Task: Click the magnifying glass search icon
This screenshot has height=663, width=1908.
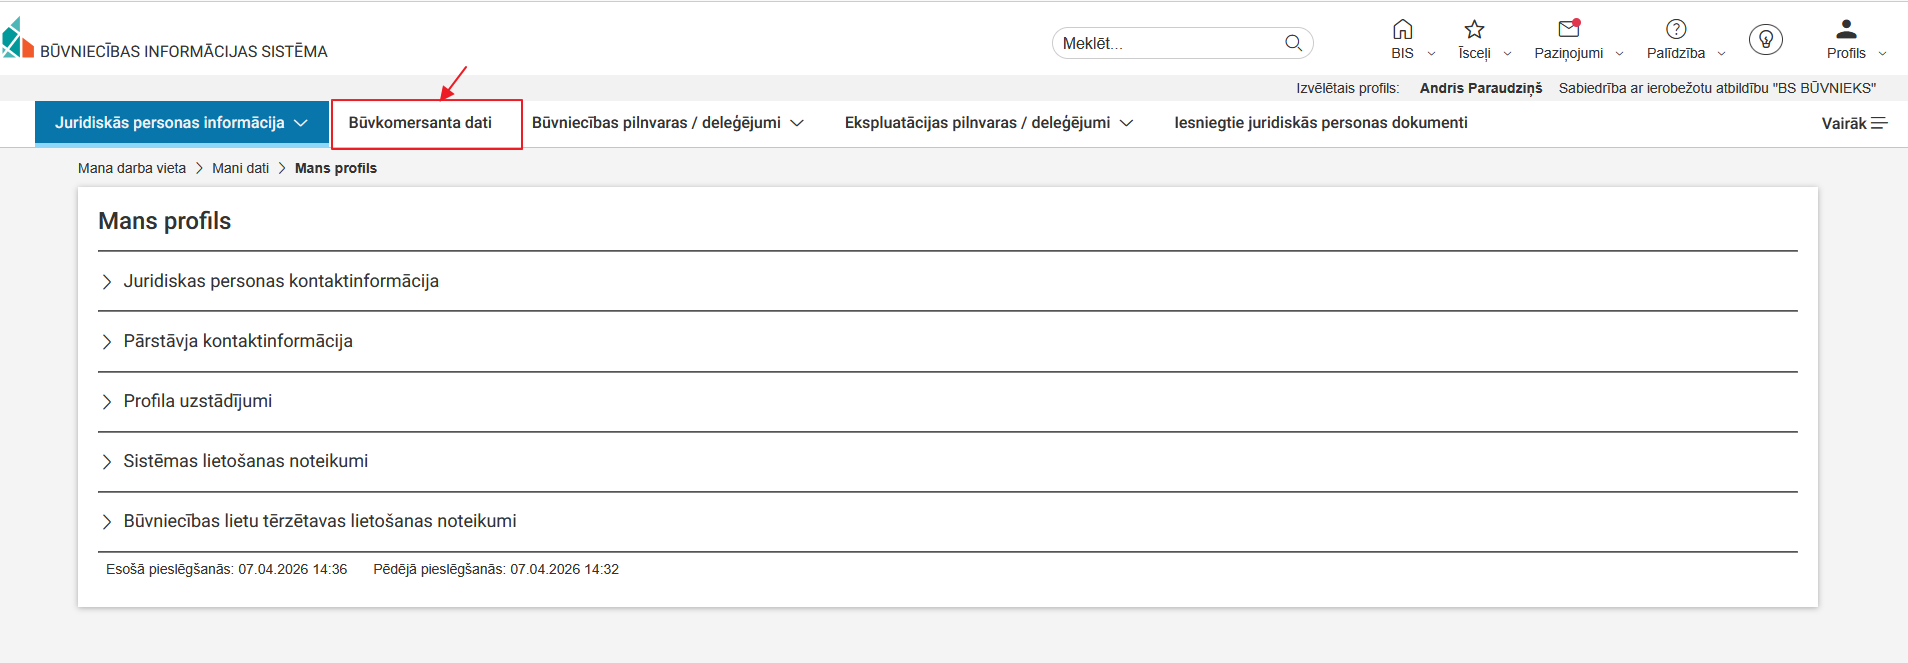Action: pos(1293,43)
